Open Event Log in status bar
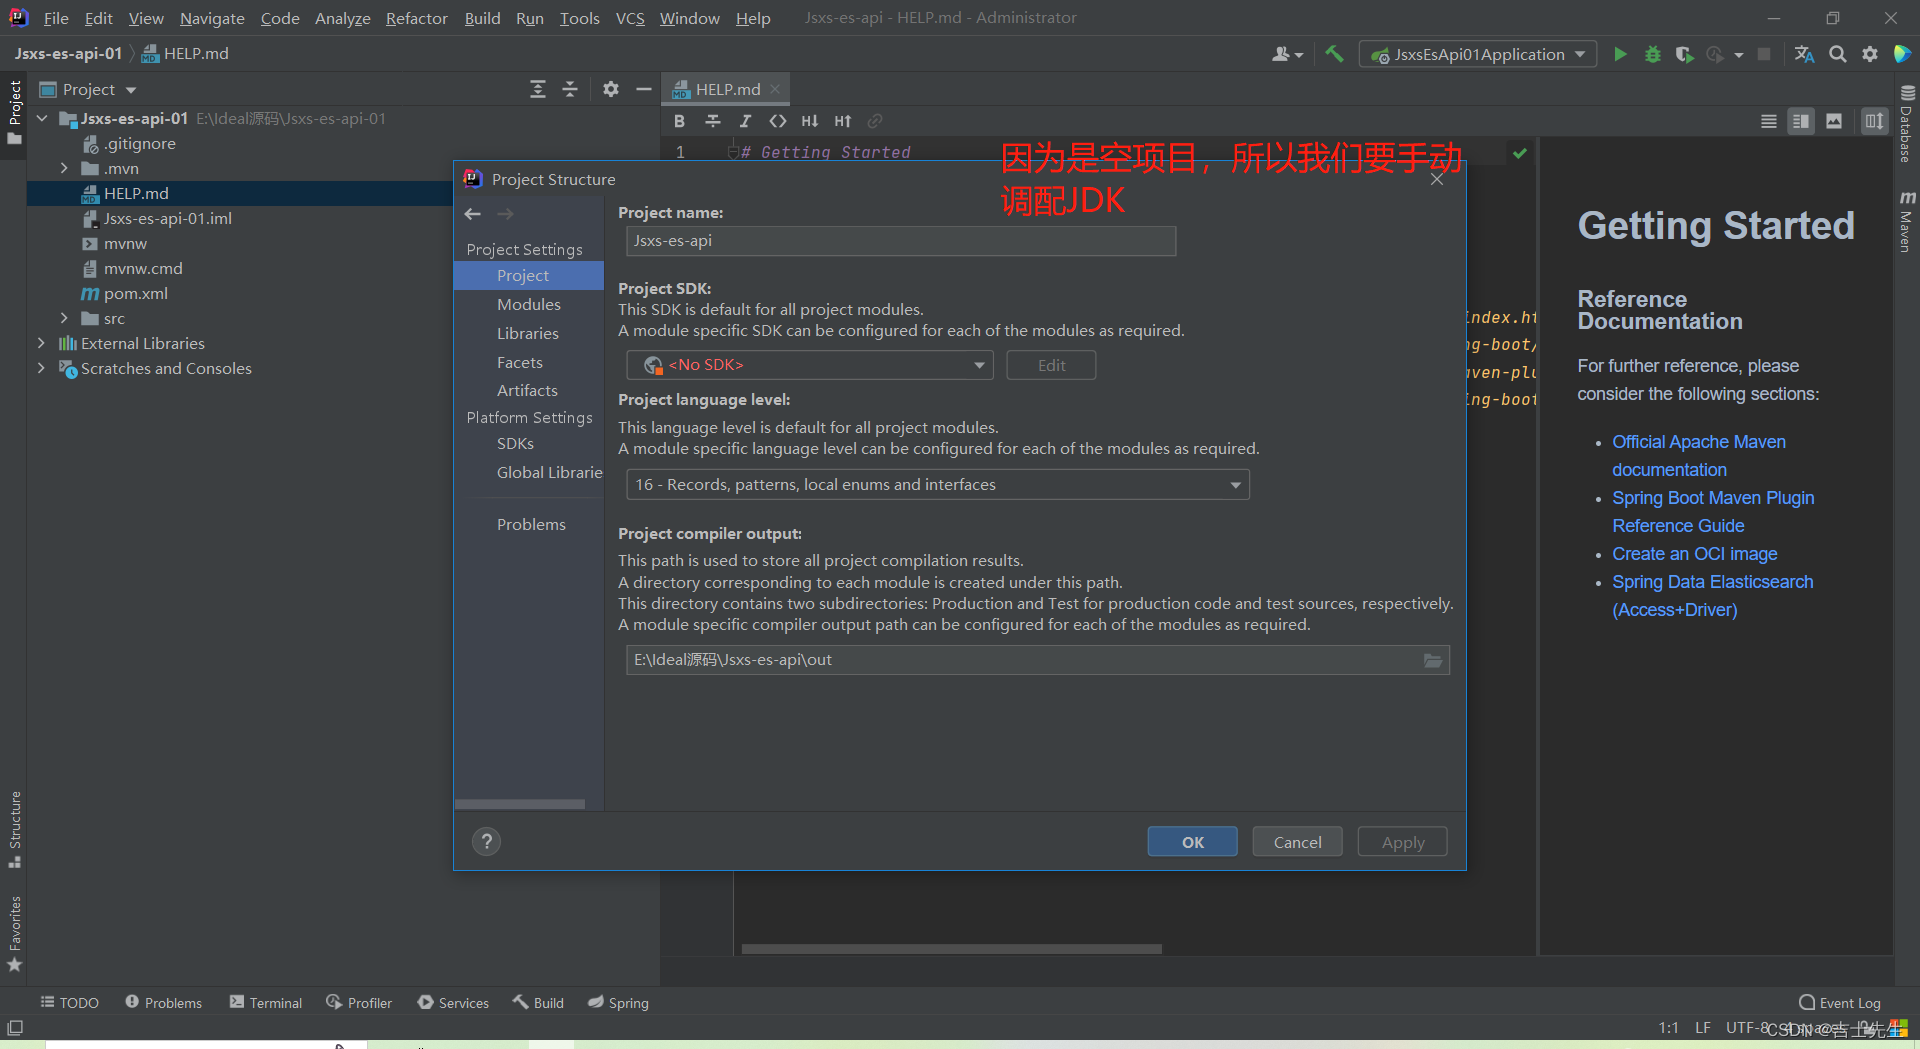This screenshot has width=1920, height=1049. click(x=1840, y=1003)
